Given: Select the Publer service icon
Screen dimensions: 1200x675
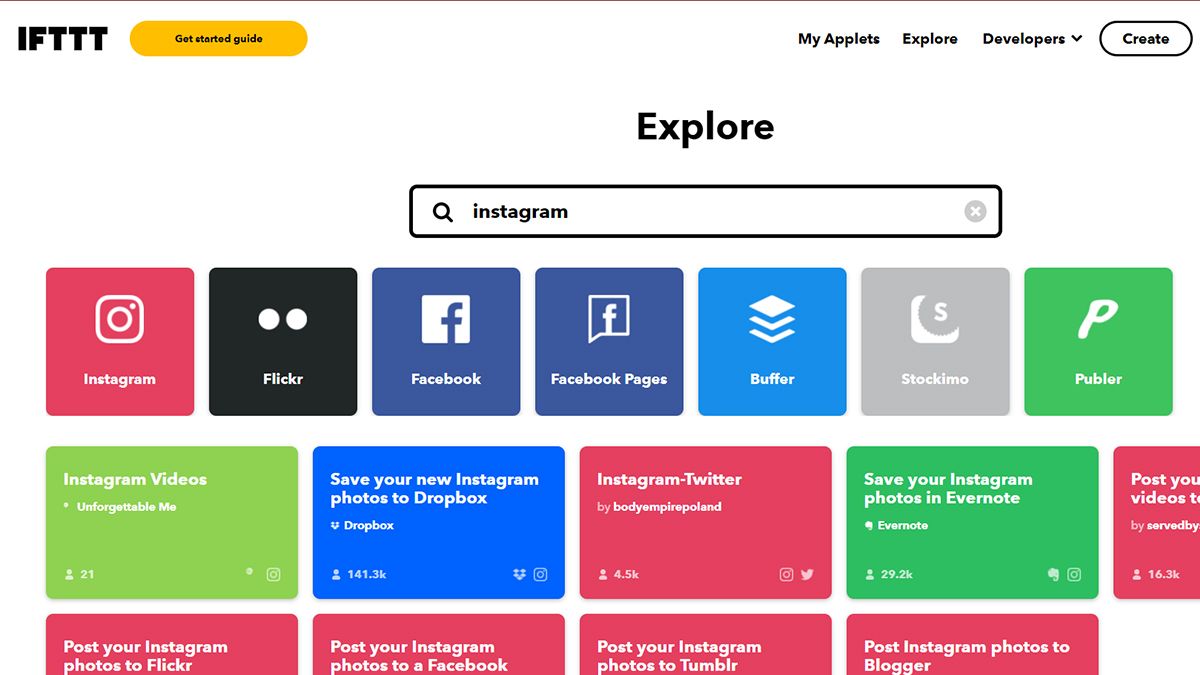Looking at the screenshot, I should coord(1097,318).
